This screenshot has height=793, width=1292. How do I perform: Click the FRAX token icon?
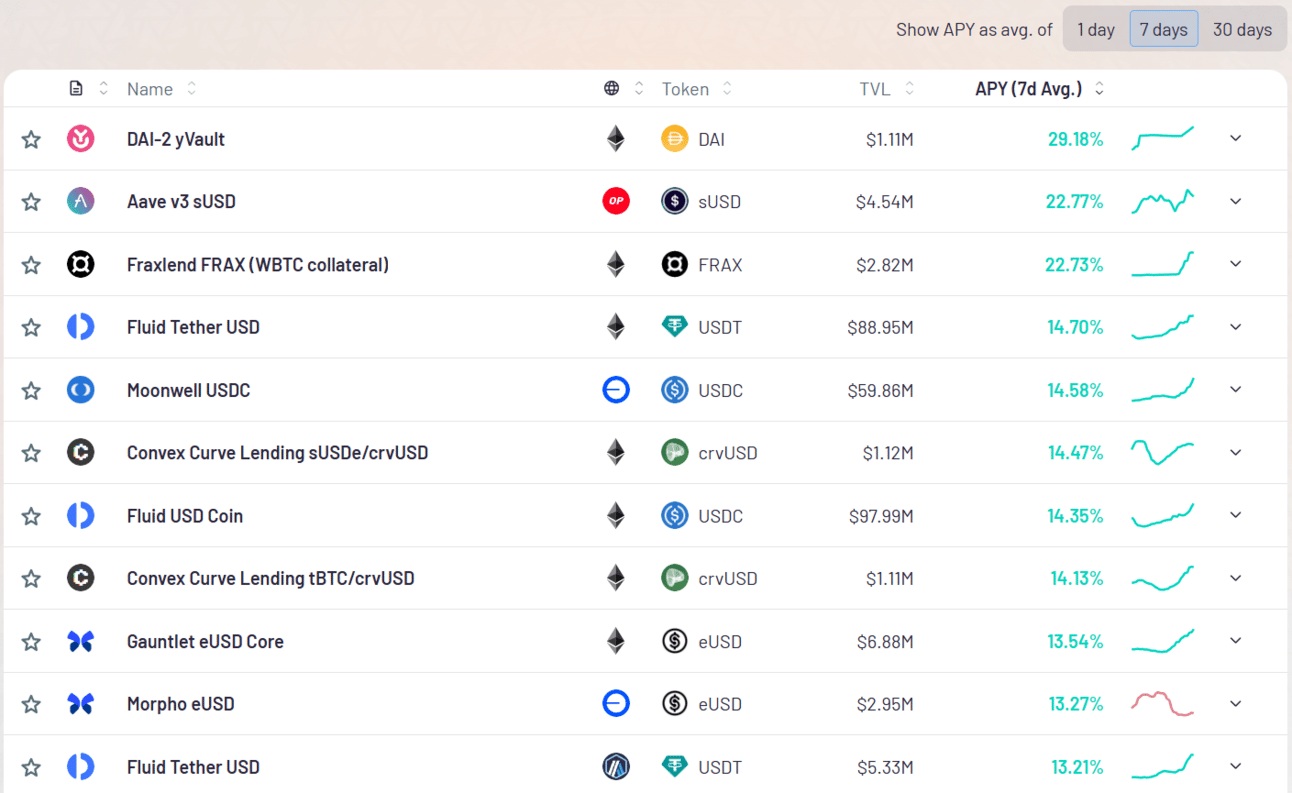675,265
